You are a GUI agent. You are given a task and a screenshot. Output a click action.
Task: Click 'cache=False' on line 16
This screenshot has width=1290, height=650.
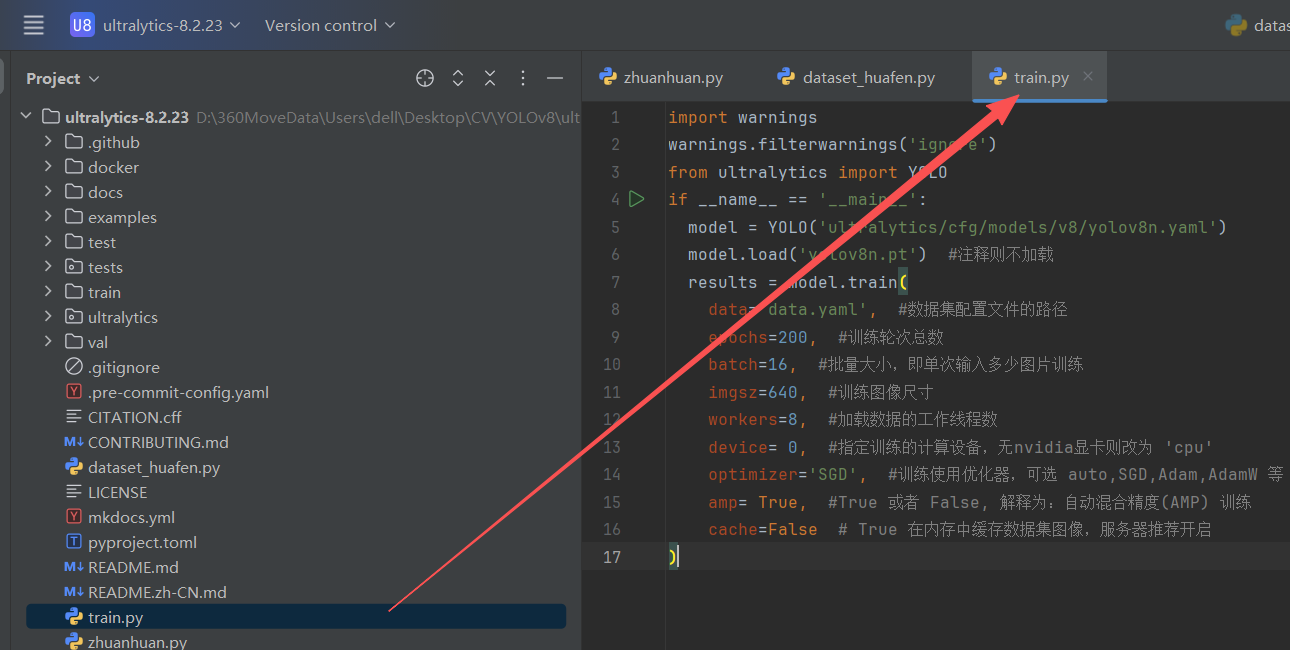[763, 530]
